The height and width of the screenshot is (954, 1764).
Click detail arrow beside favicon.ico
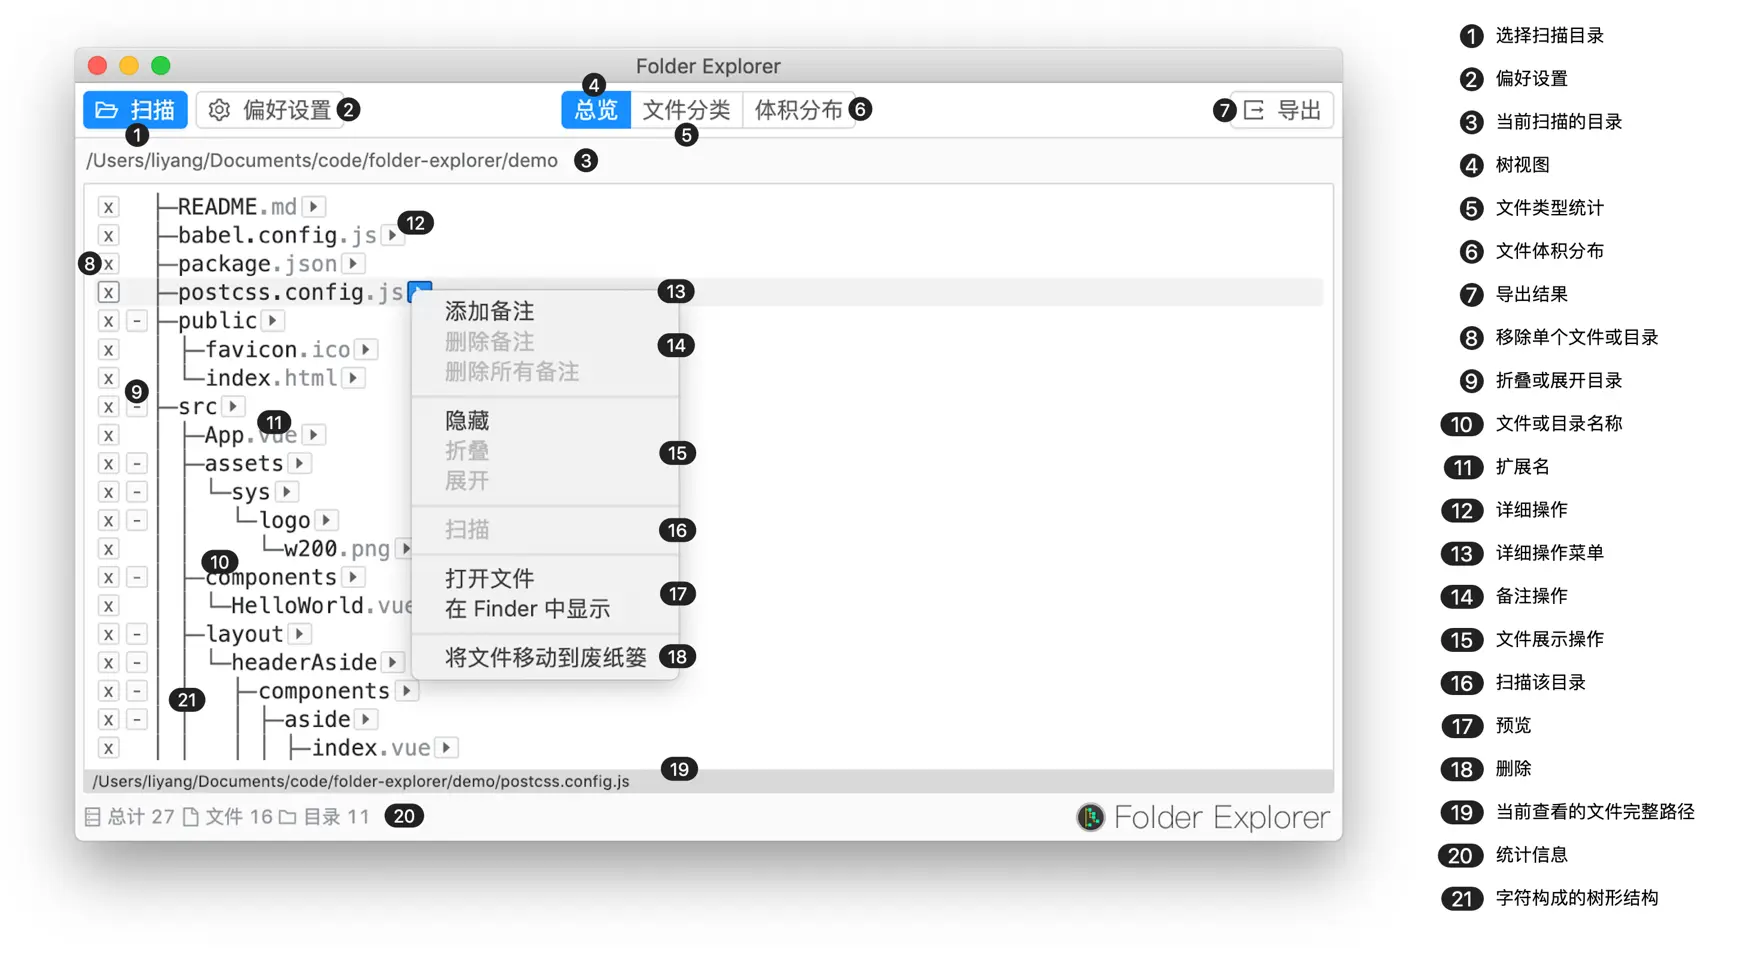(x=366, y=350)
